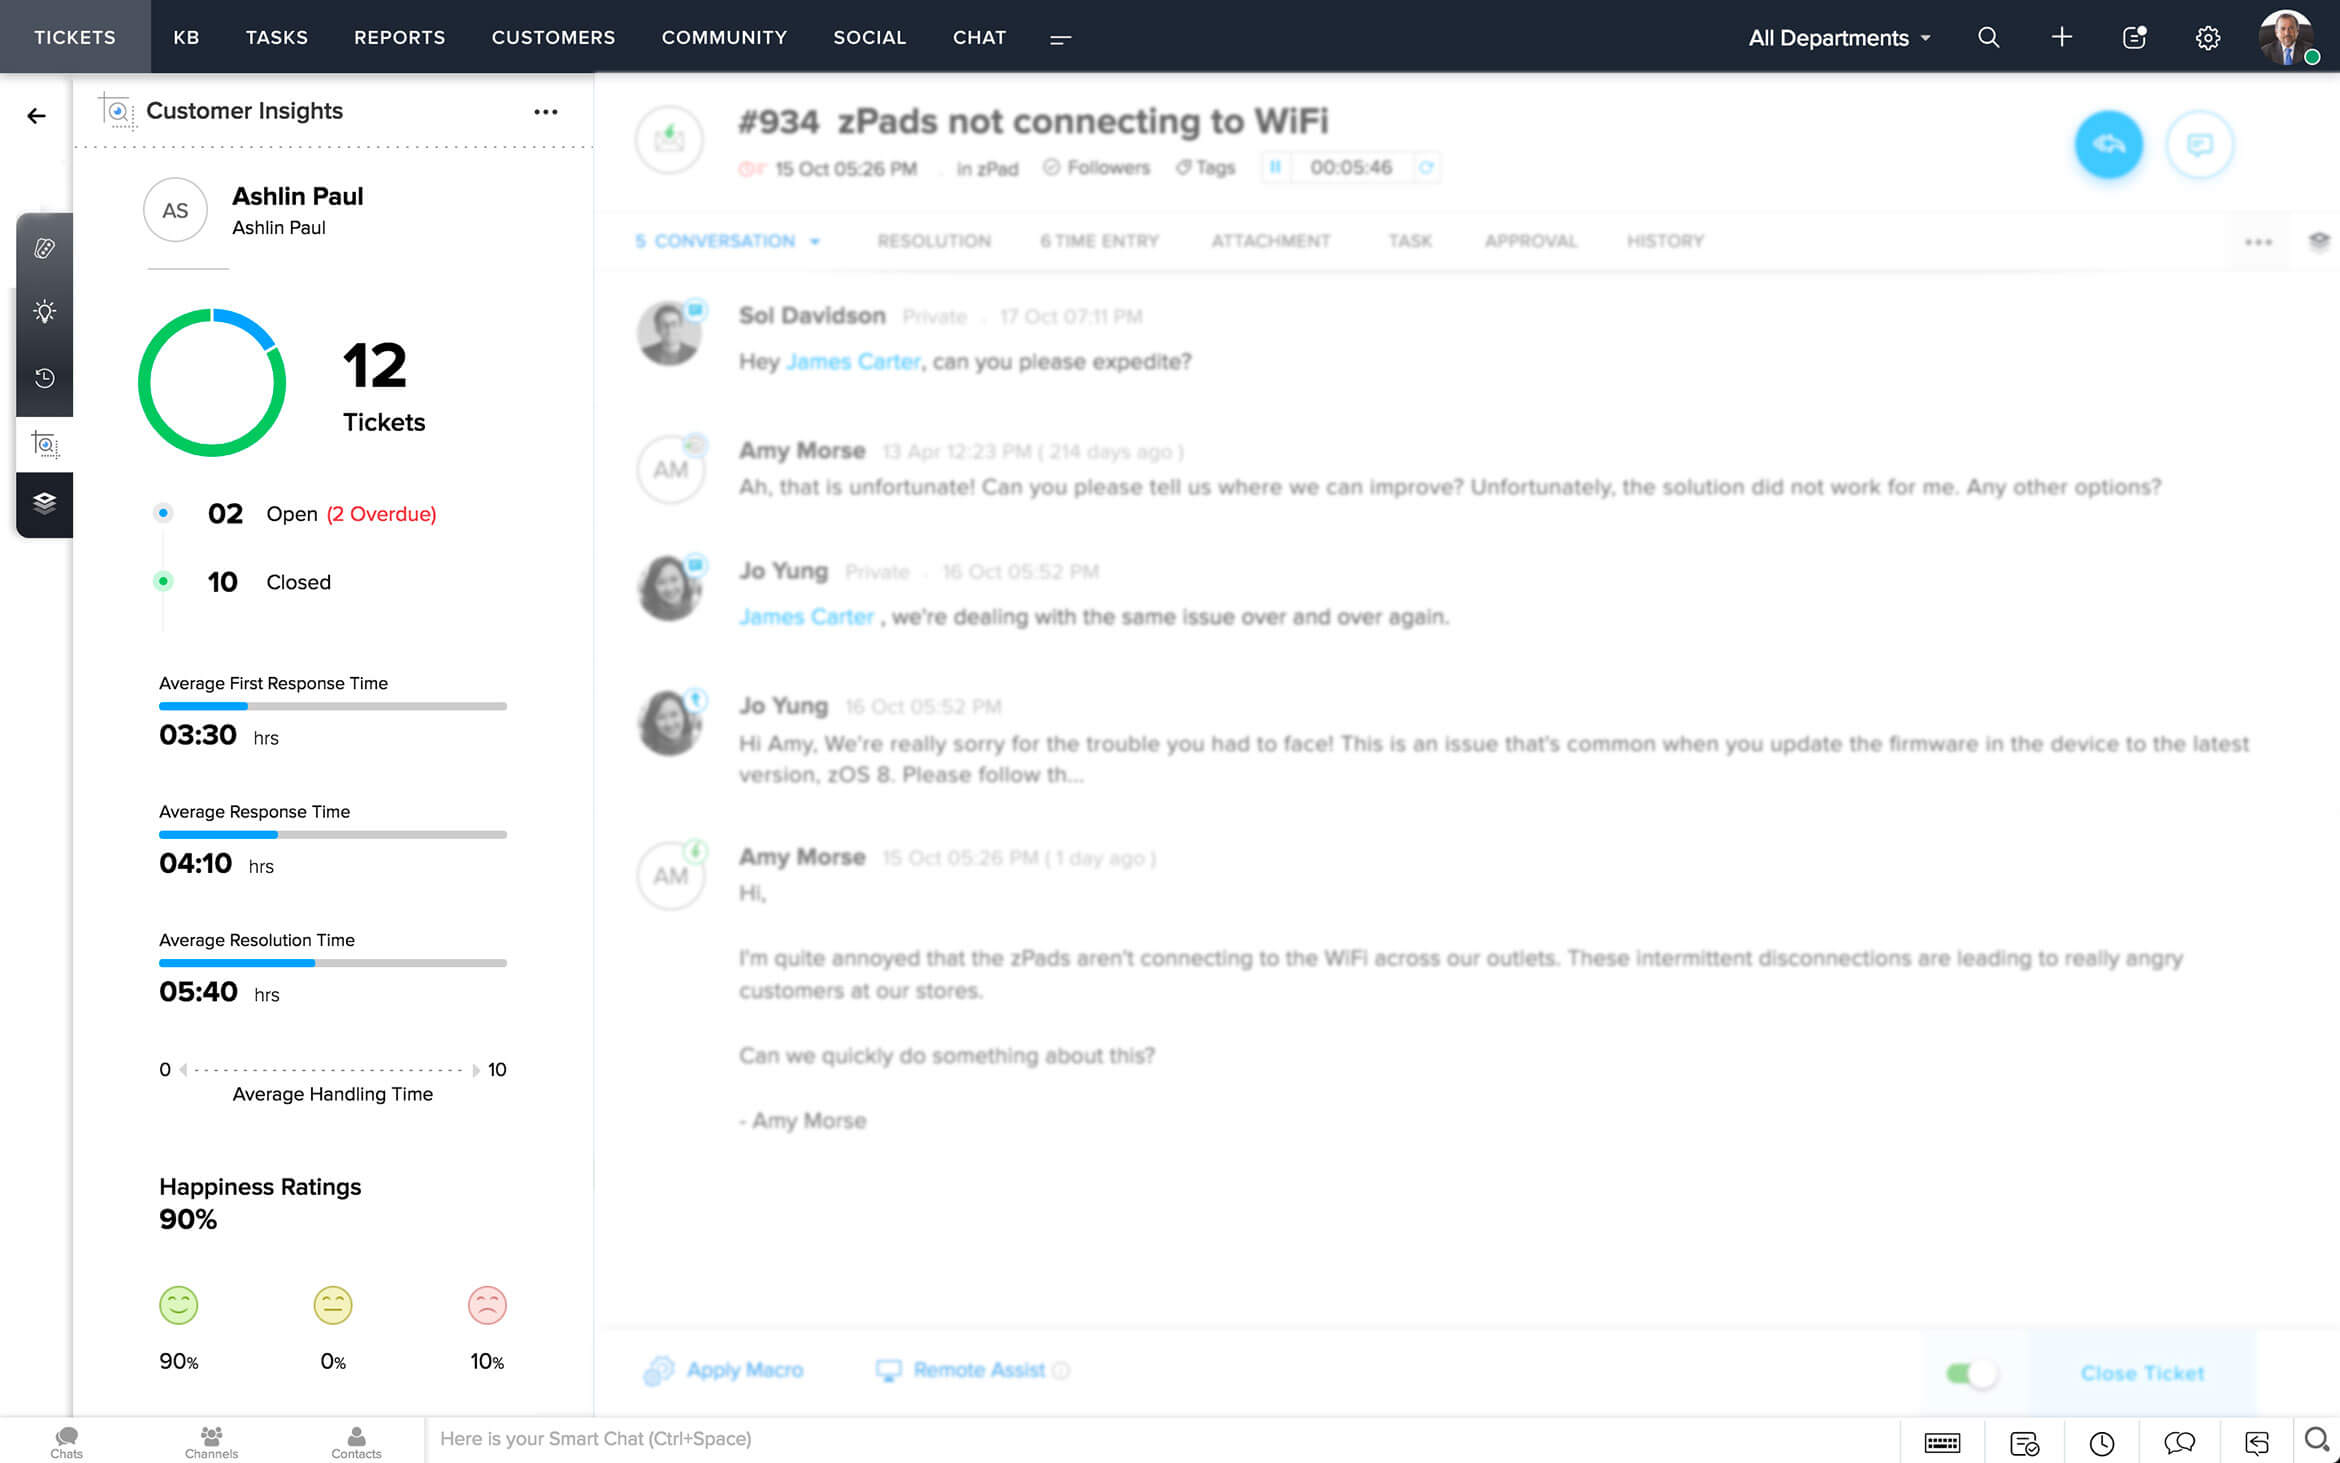Click the Apply Macro link

(x=744, y=1370)
